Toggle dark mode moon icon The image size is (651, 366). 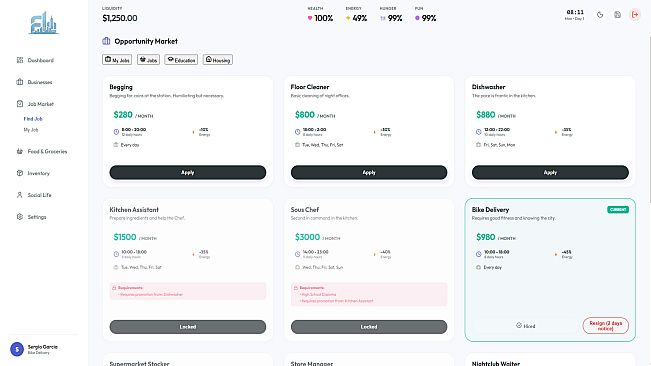pos(600,15)
